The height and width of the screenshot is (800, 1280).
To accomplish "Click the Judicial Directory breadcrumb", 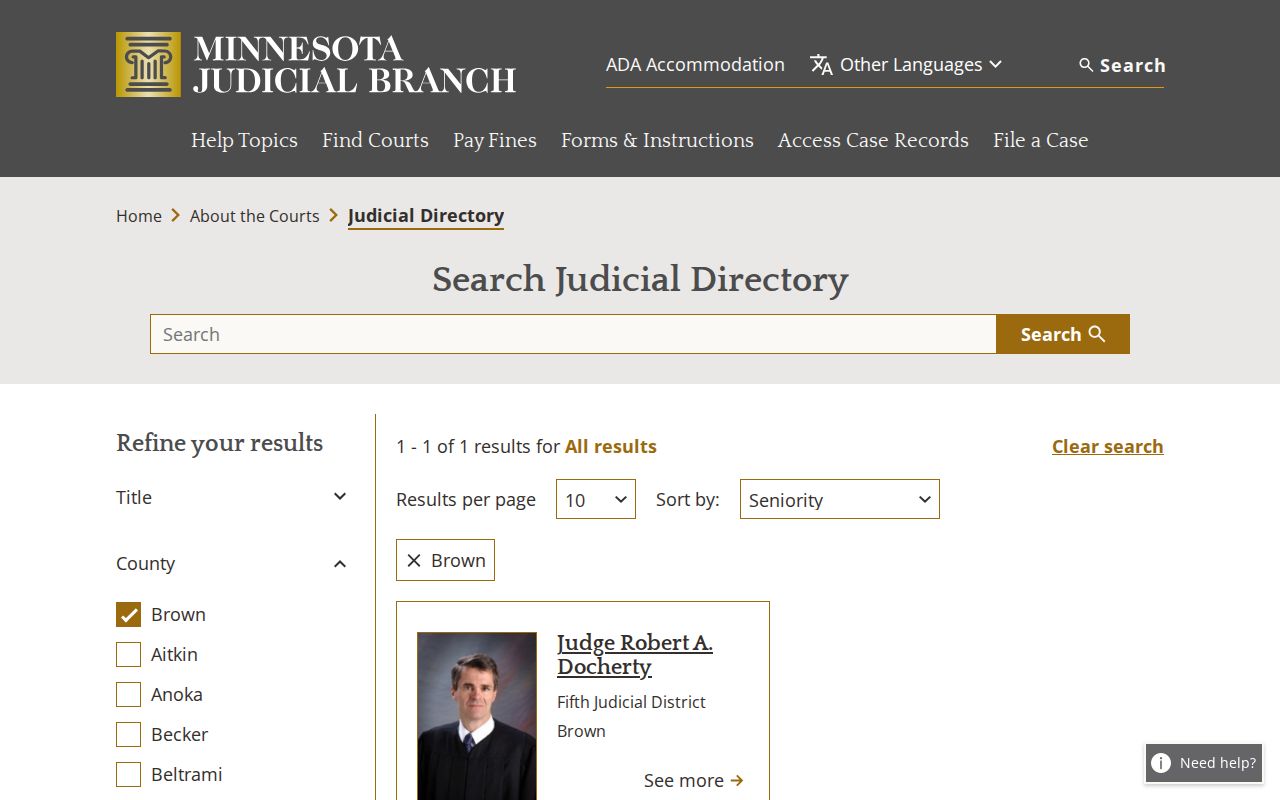I will coord(426,216).
